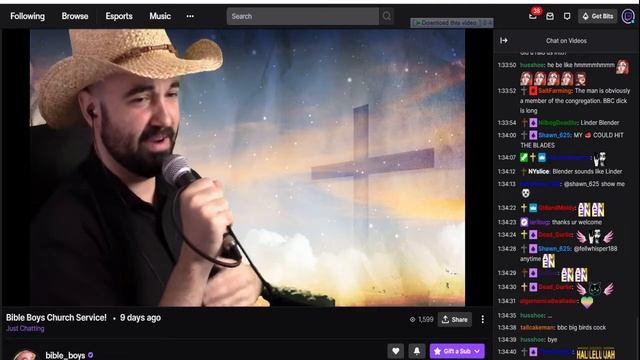Screen dimensions: 640x360
Task: Click the video title Bible Boys Church Service!
Action: [56, 318]
